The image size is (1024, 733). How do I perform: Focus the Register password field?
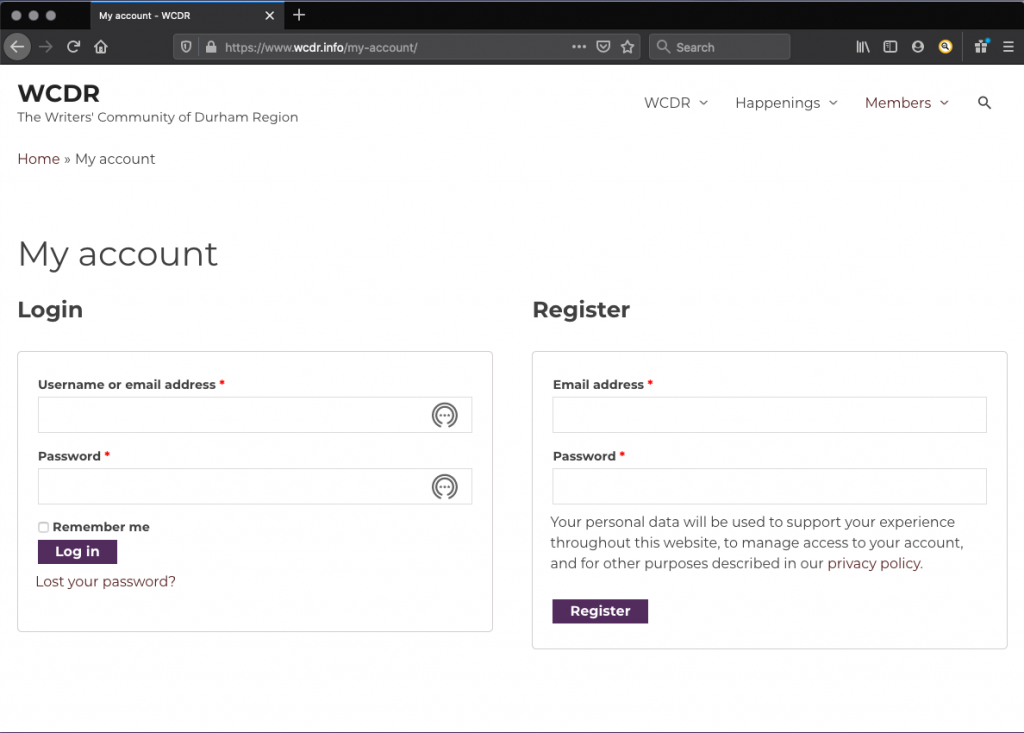[x=769, y=487]
